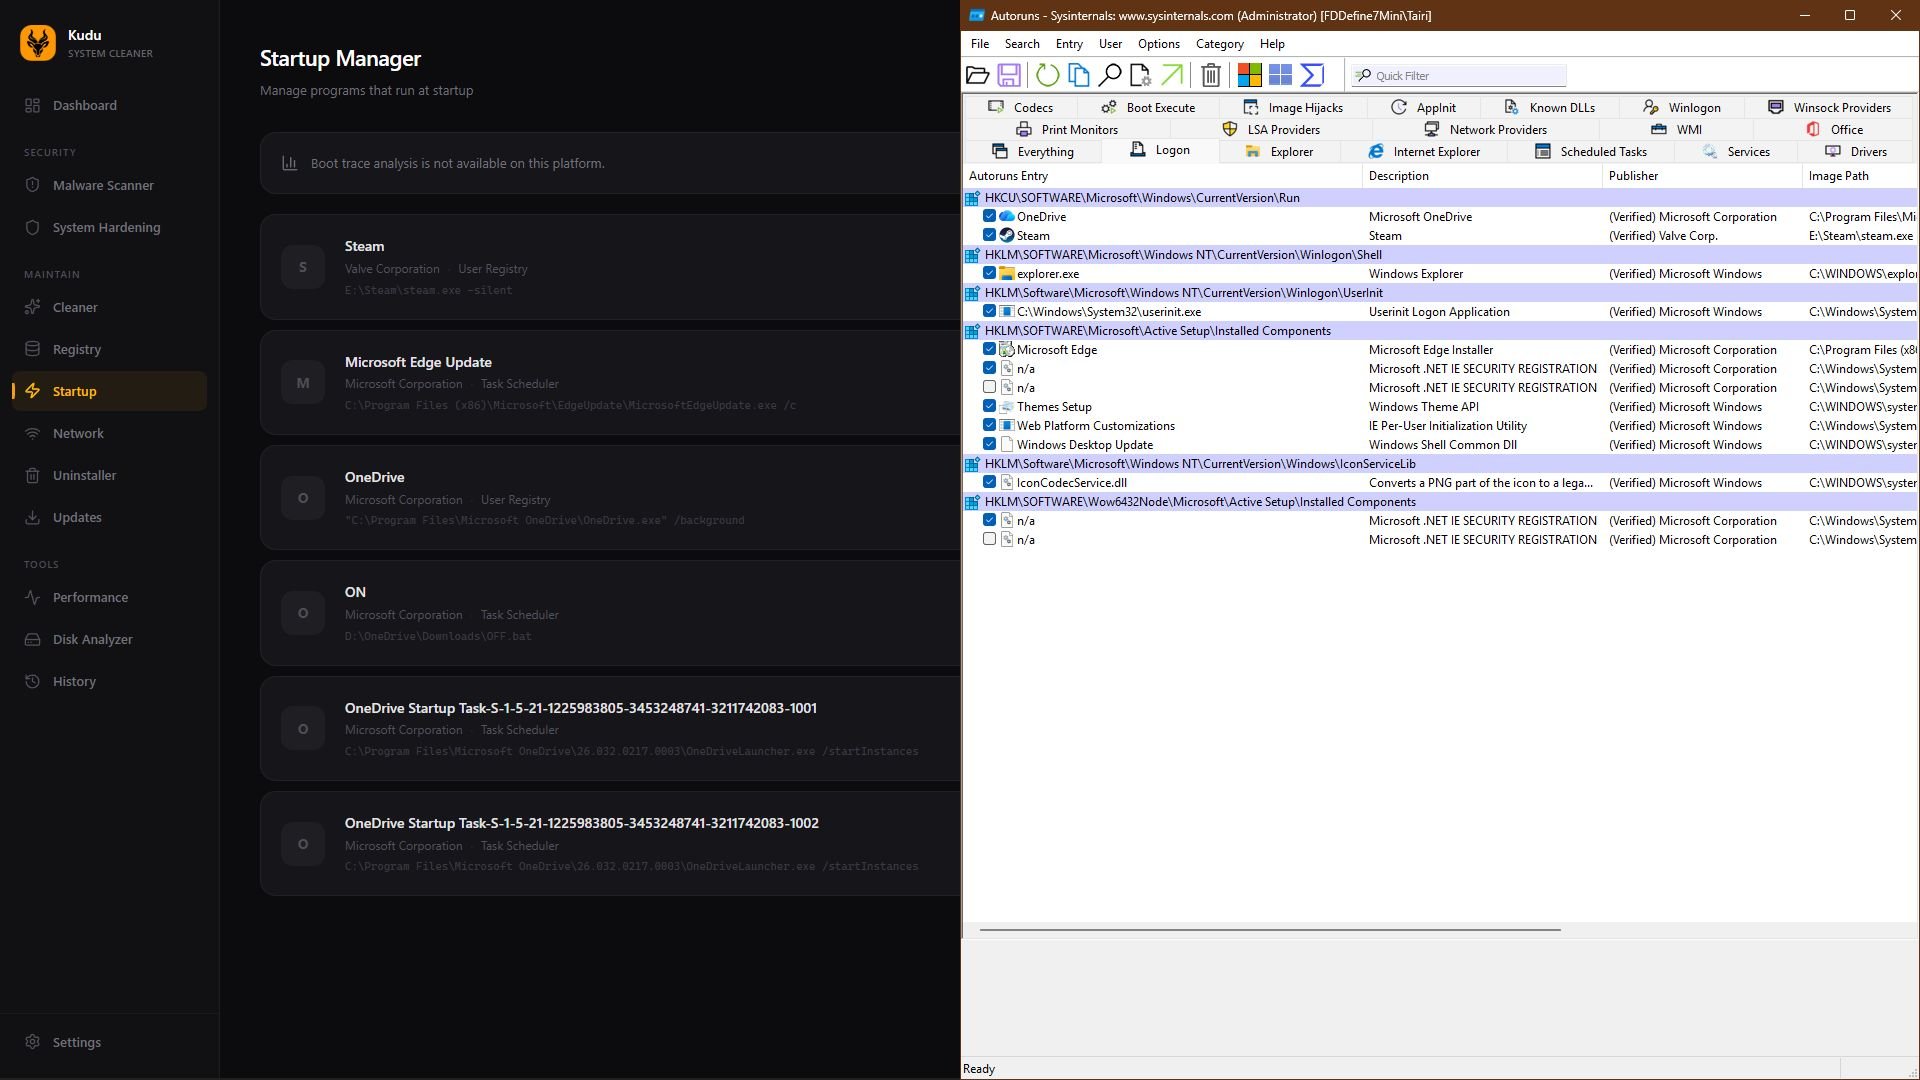Select the Steam startup card in Kudu
1920x1080 pixels.
tap(610, 267)
